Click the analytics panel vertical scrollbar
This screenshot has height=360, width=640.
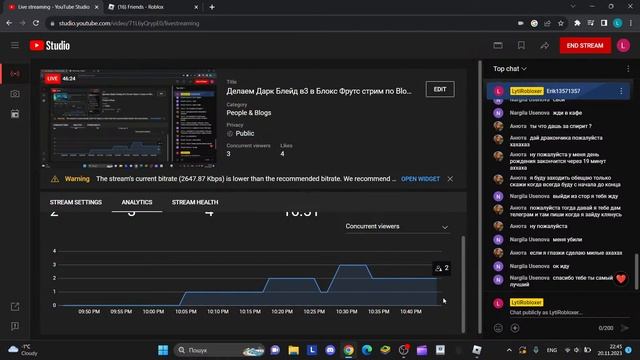pyautogui.click(x=463, y=284)
